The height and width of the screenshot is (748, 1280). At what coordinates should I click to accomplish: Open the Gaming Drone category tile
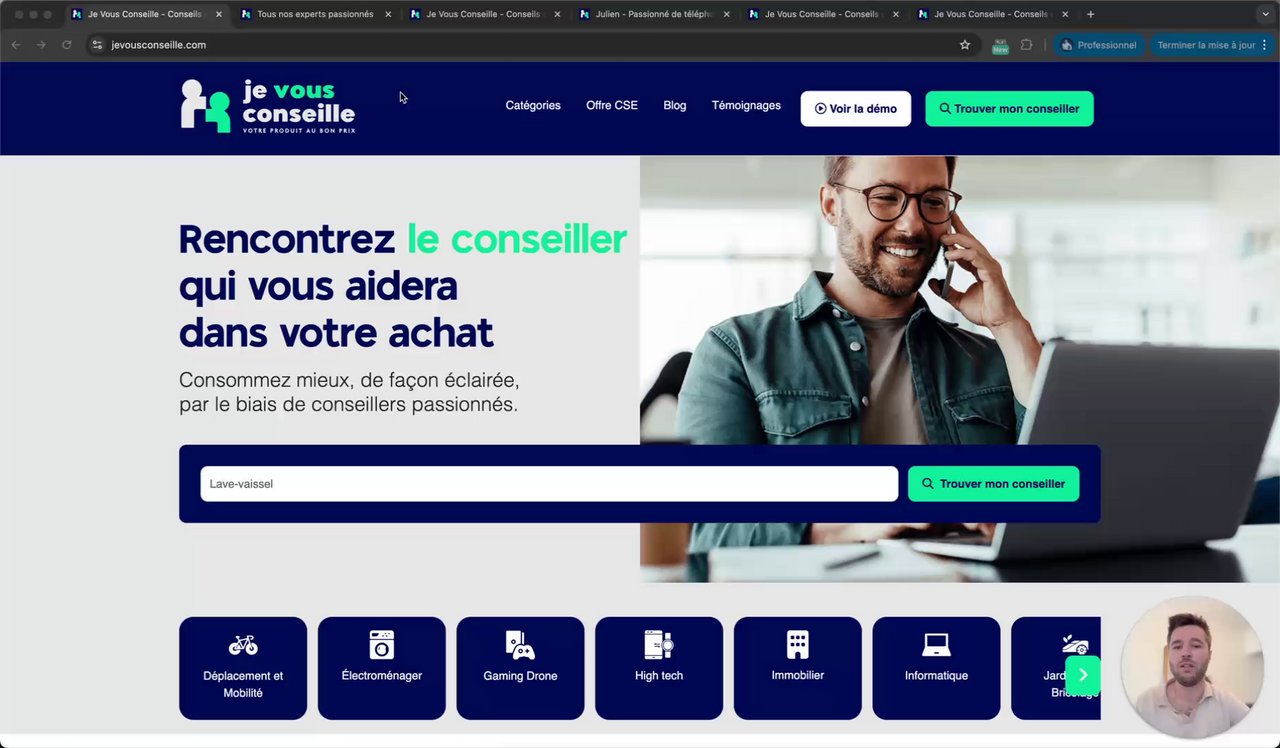tap(520, 668)
